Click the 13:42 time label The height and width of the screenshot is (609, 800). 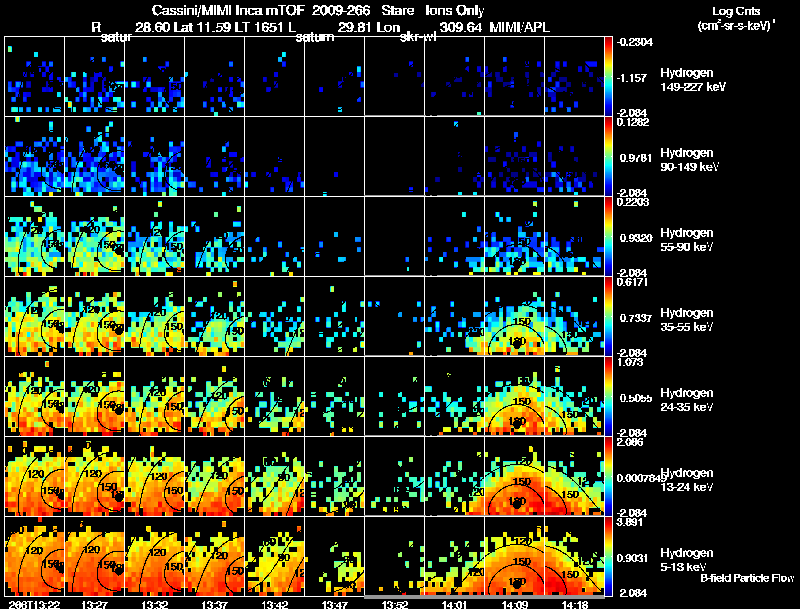pyautogui.click(x=274, y=604)
